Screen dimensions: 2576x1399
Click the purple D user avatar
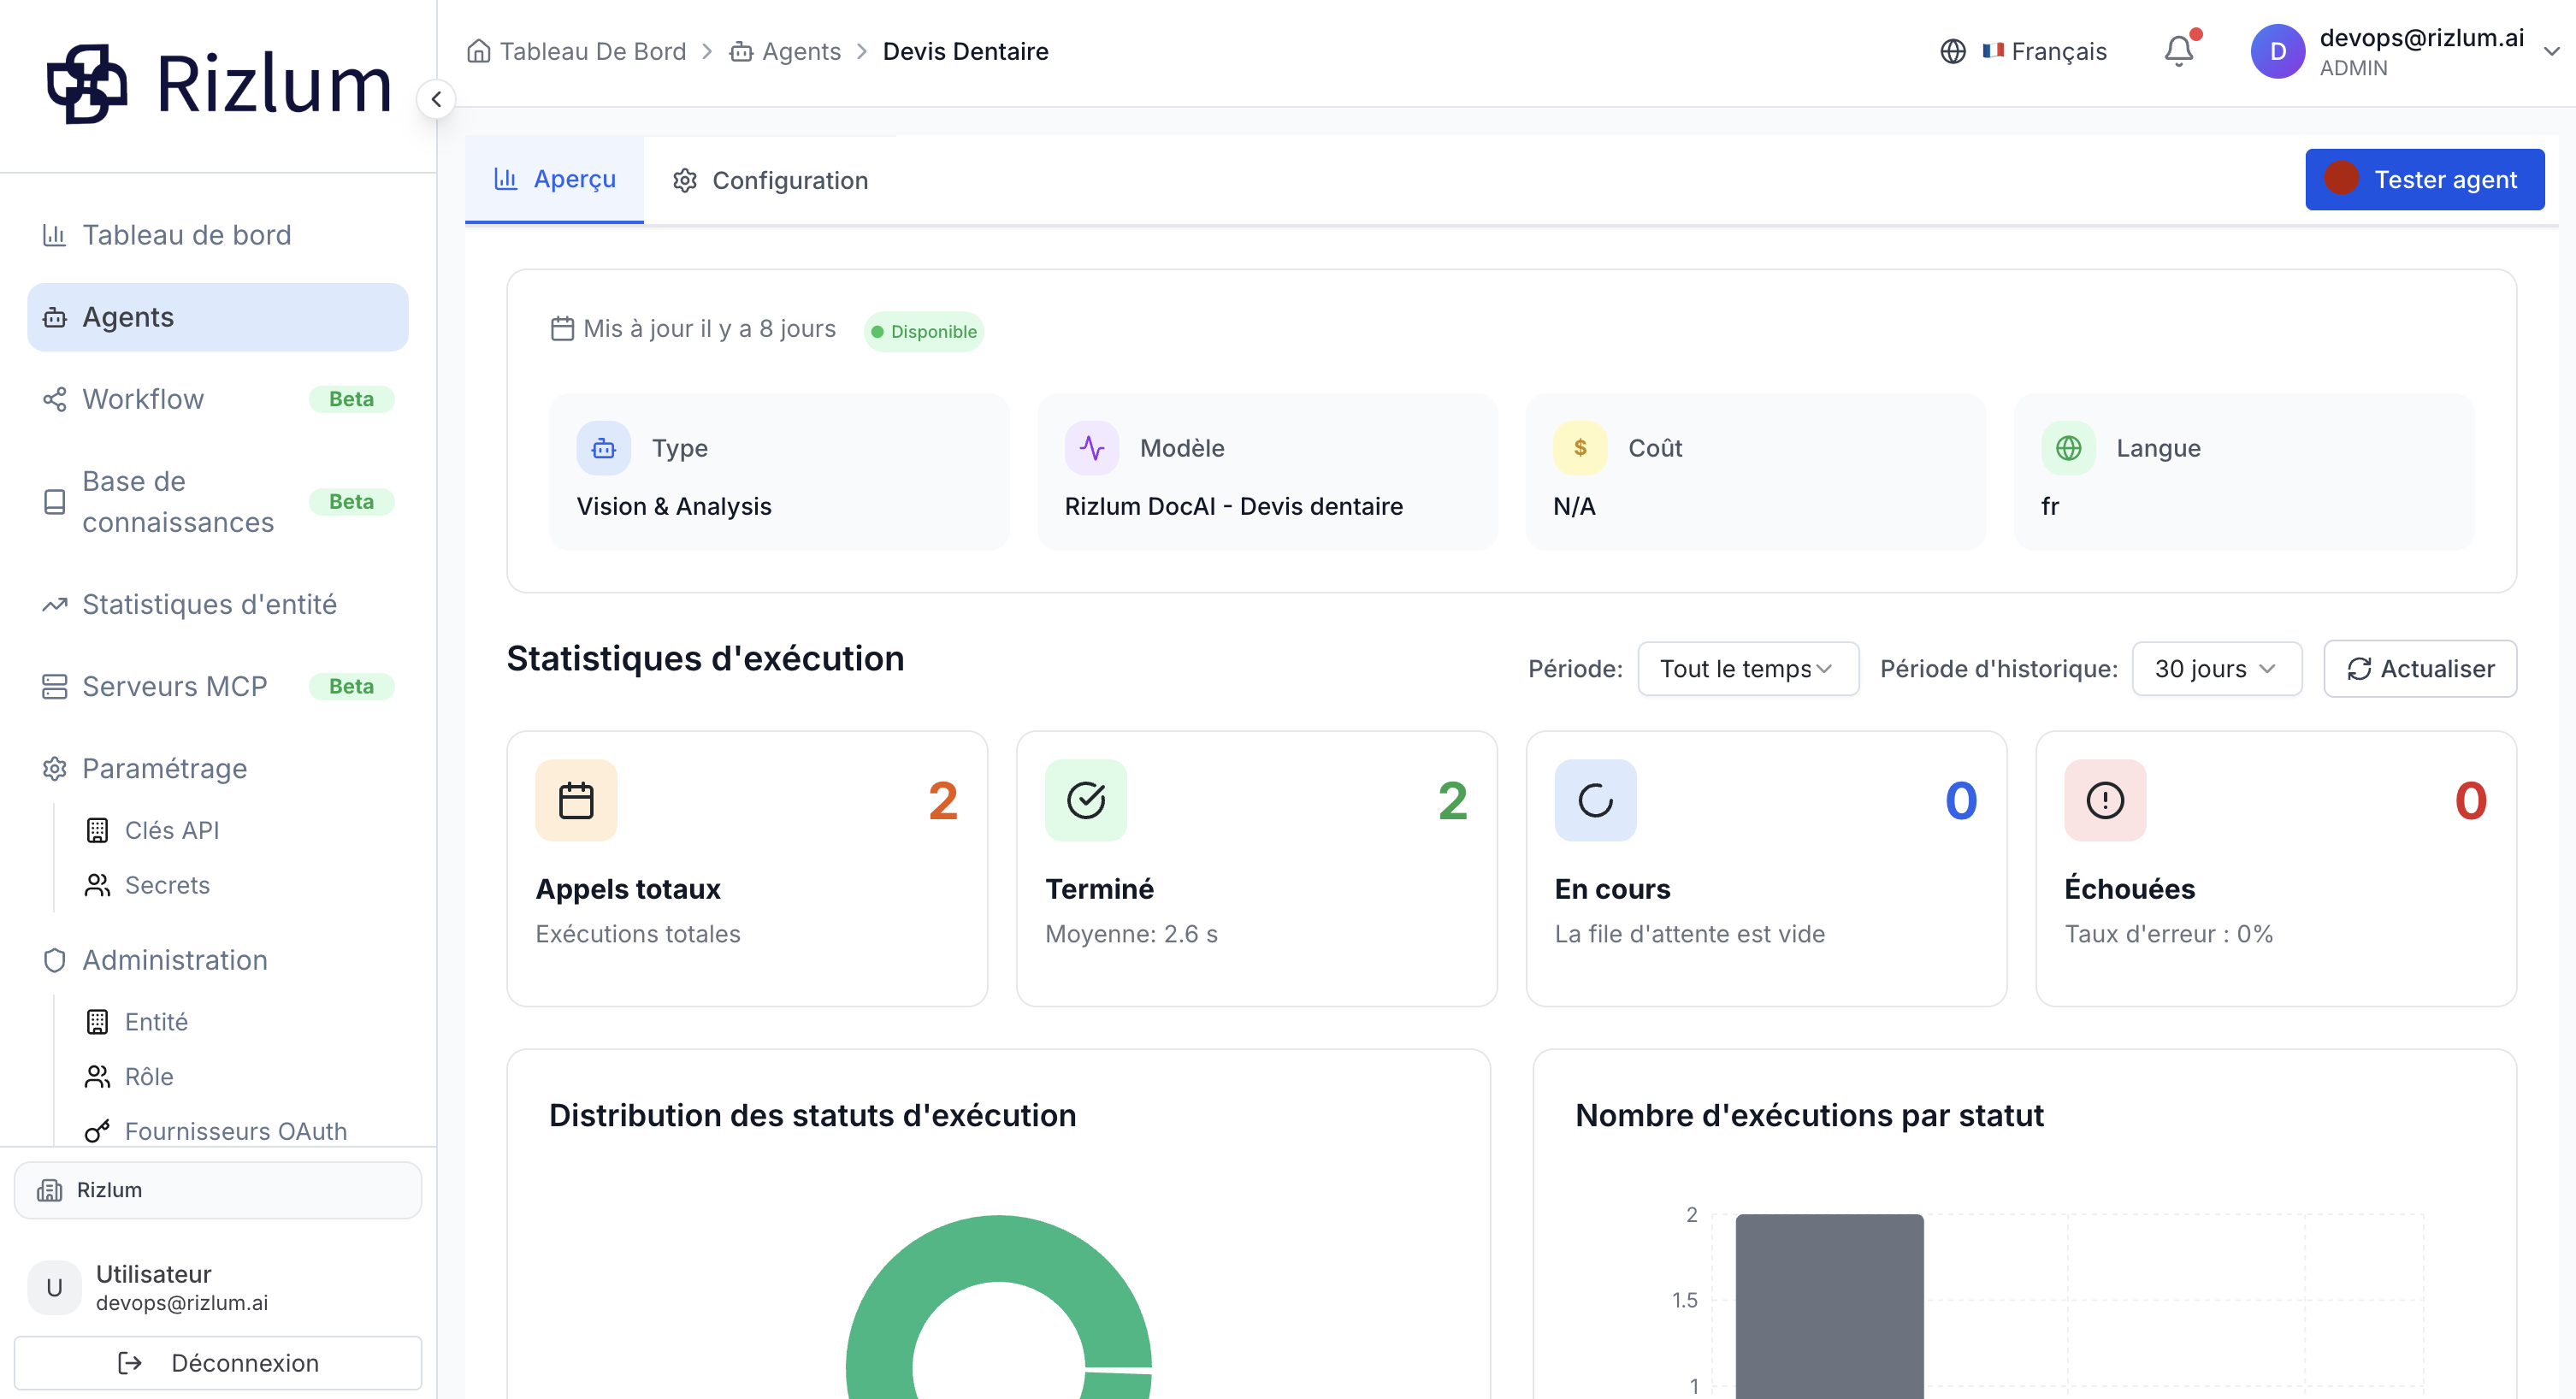[x=2277, y=51]
